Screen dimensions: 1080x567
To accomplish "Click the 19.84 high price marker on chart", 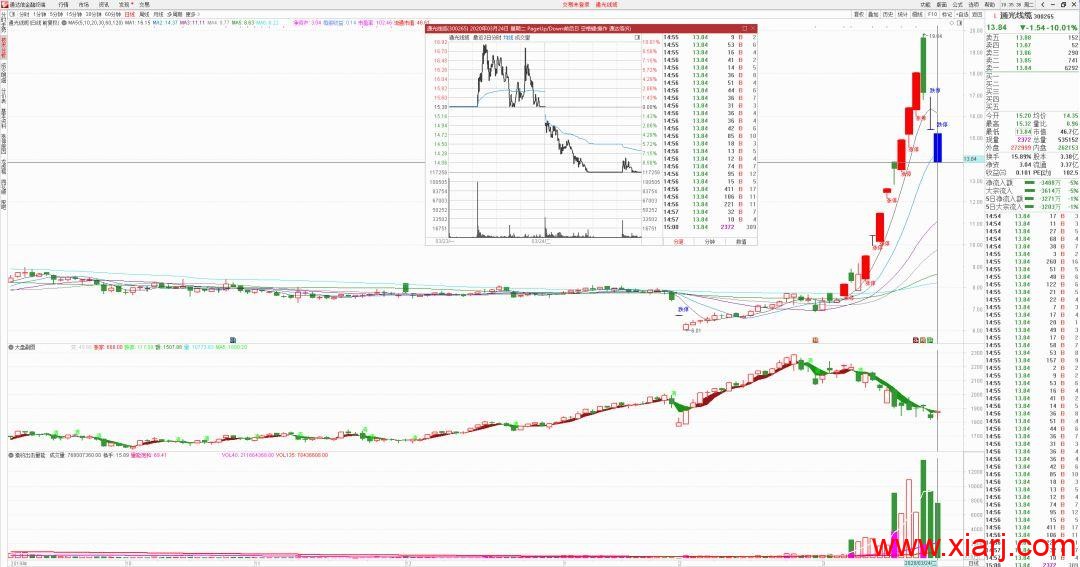I will (935, 36).
